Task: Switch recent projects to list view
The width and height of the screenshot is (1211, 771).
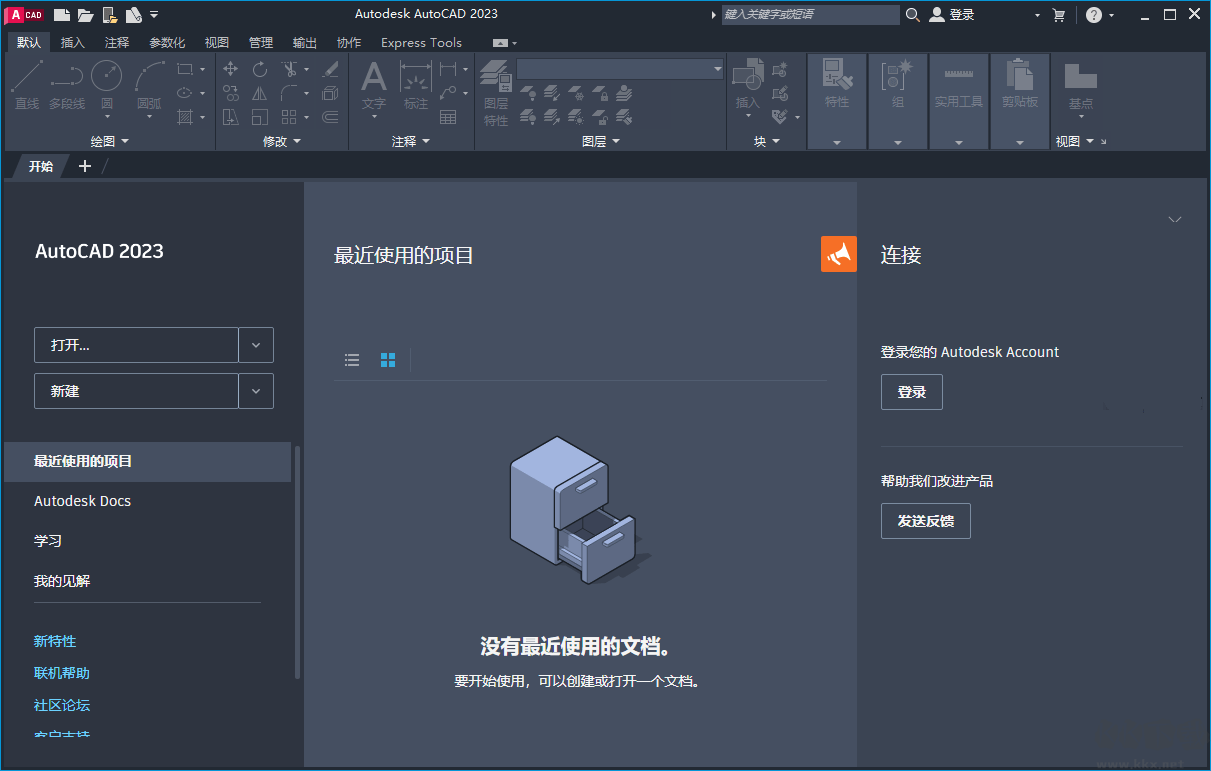Action: [x=351, y=360]
